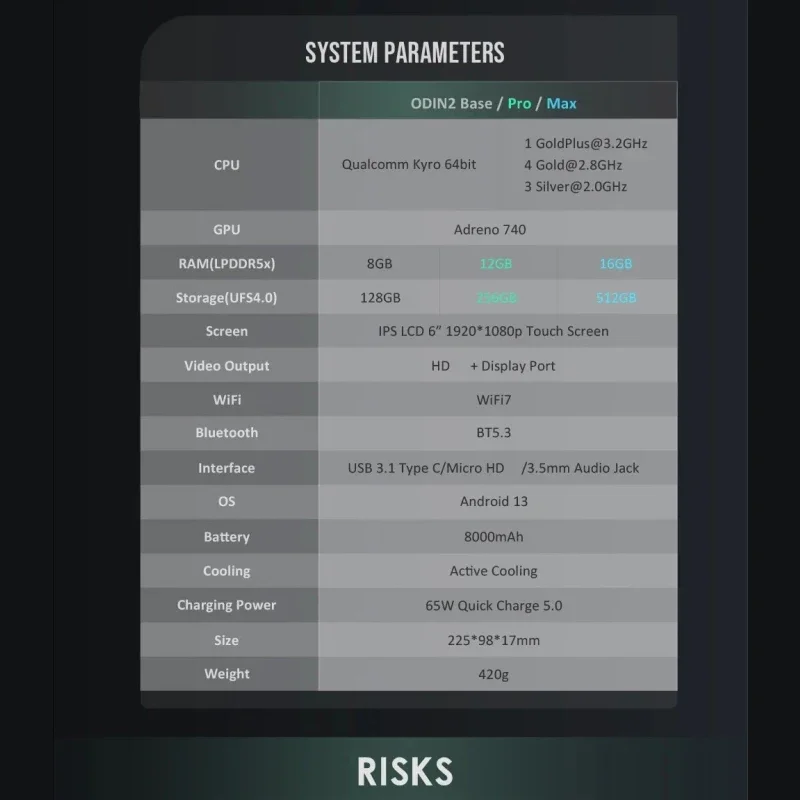
Task: Click the 128GB storage cell
Action: coord(380,298)
